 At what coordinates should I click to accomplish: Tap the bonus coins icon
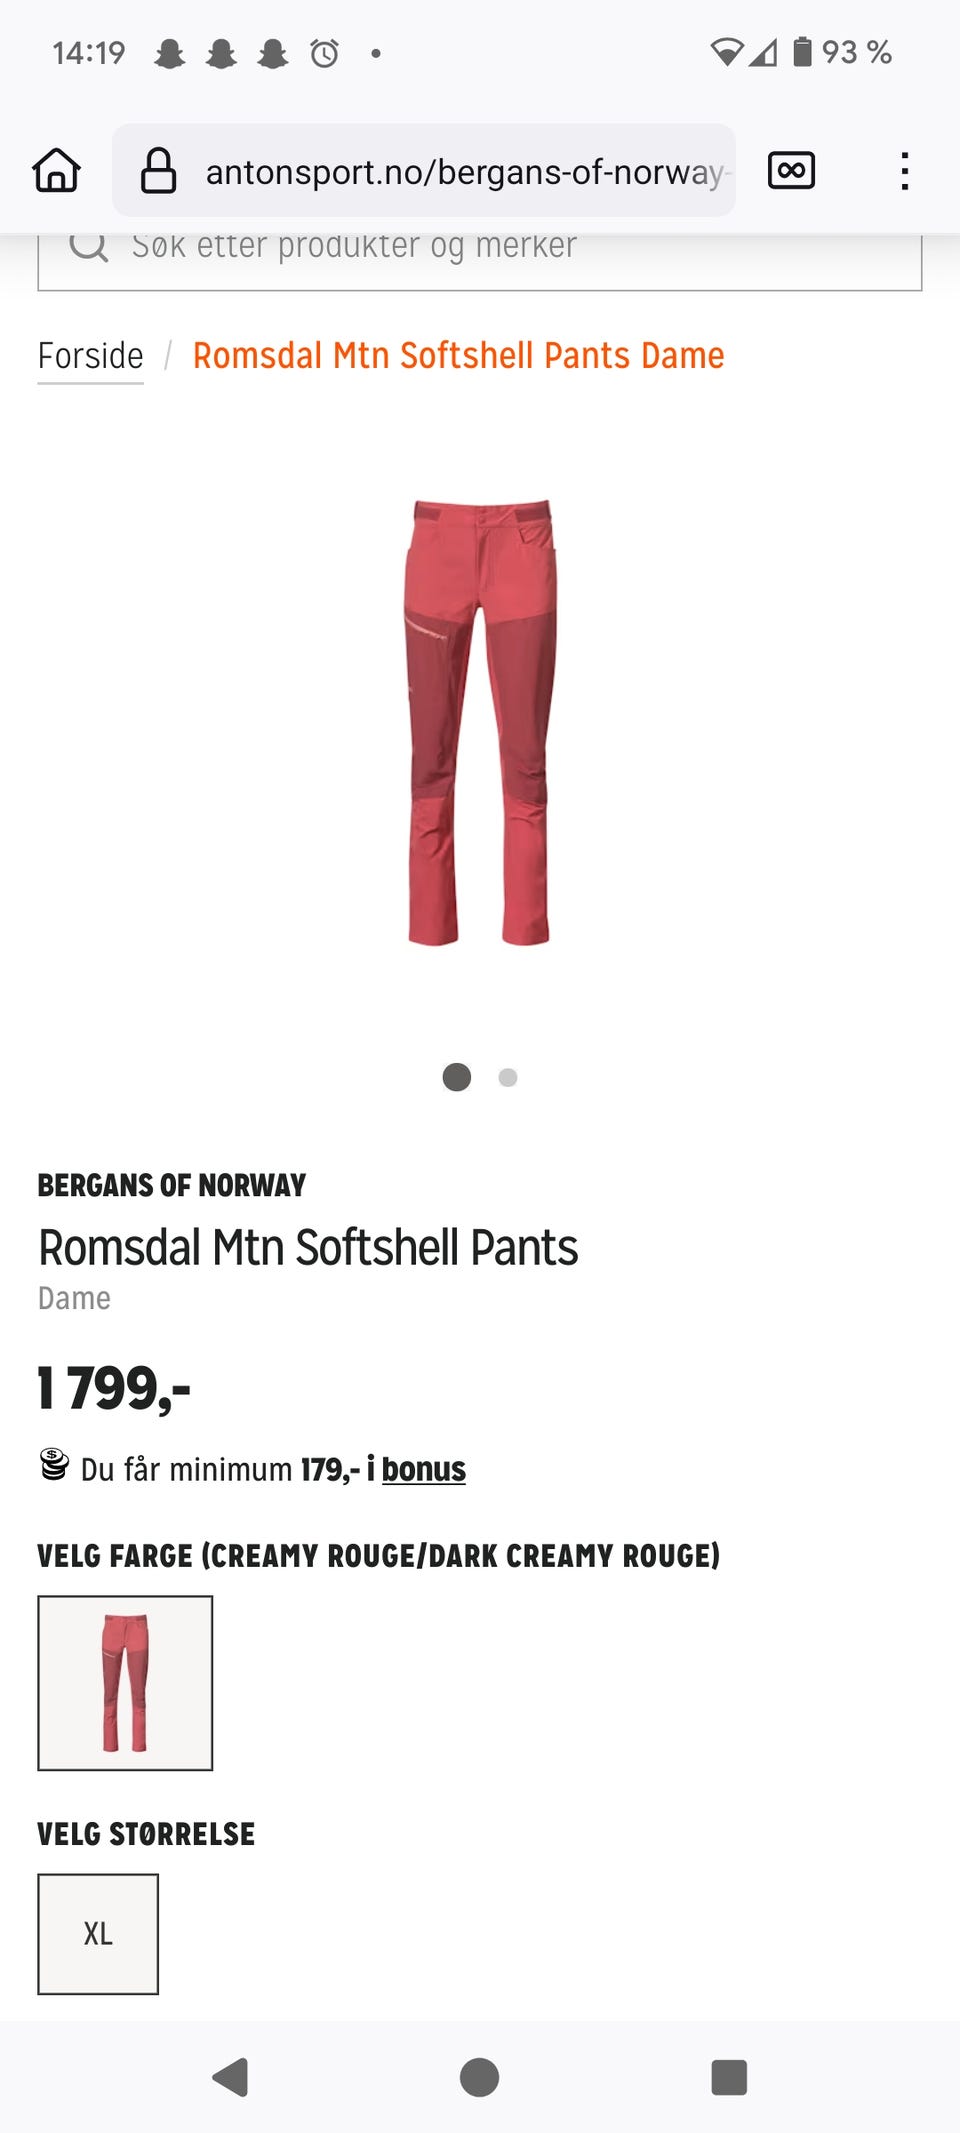click(54, 1465)
